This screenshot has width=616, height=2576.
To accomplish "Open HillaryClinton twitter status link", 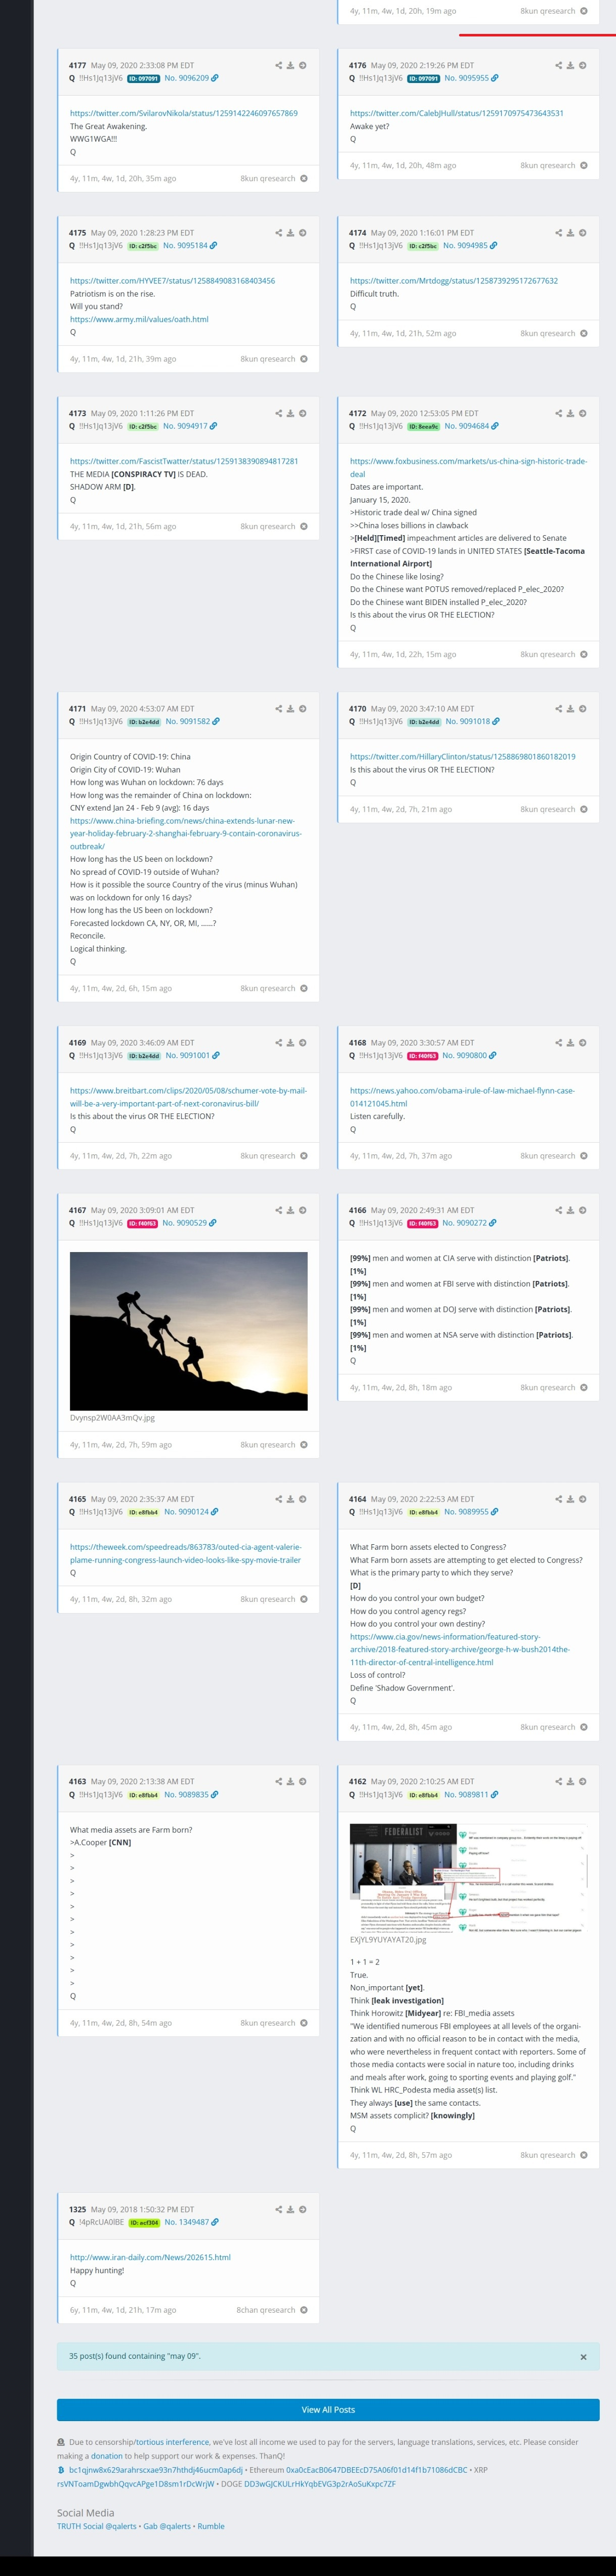I will click(x=463, y=757).
